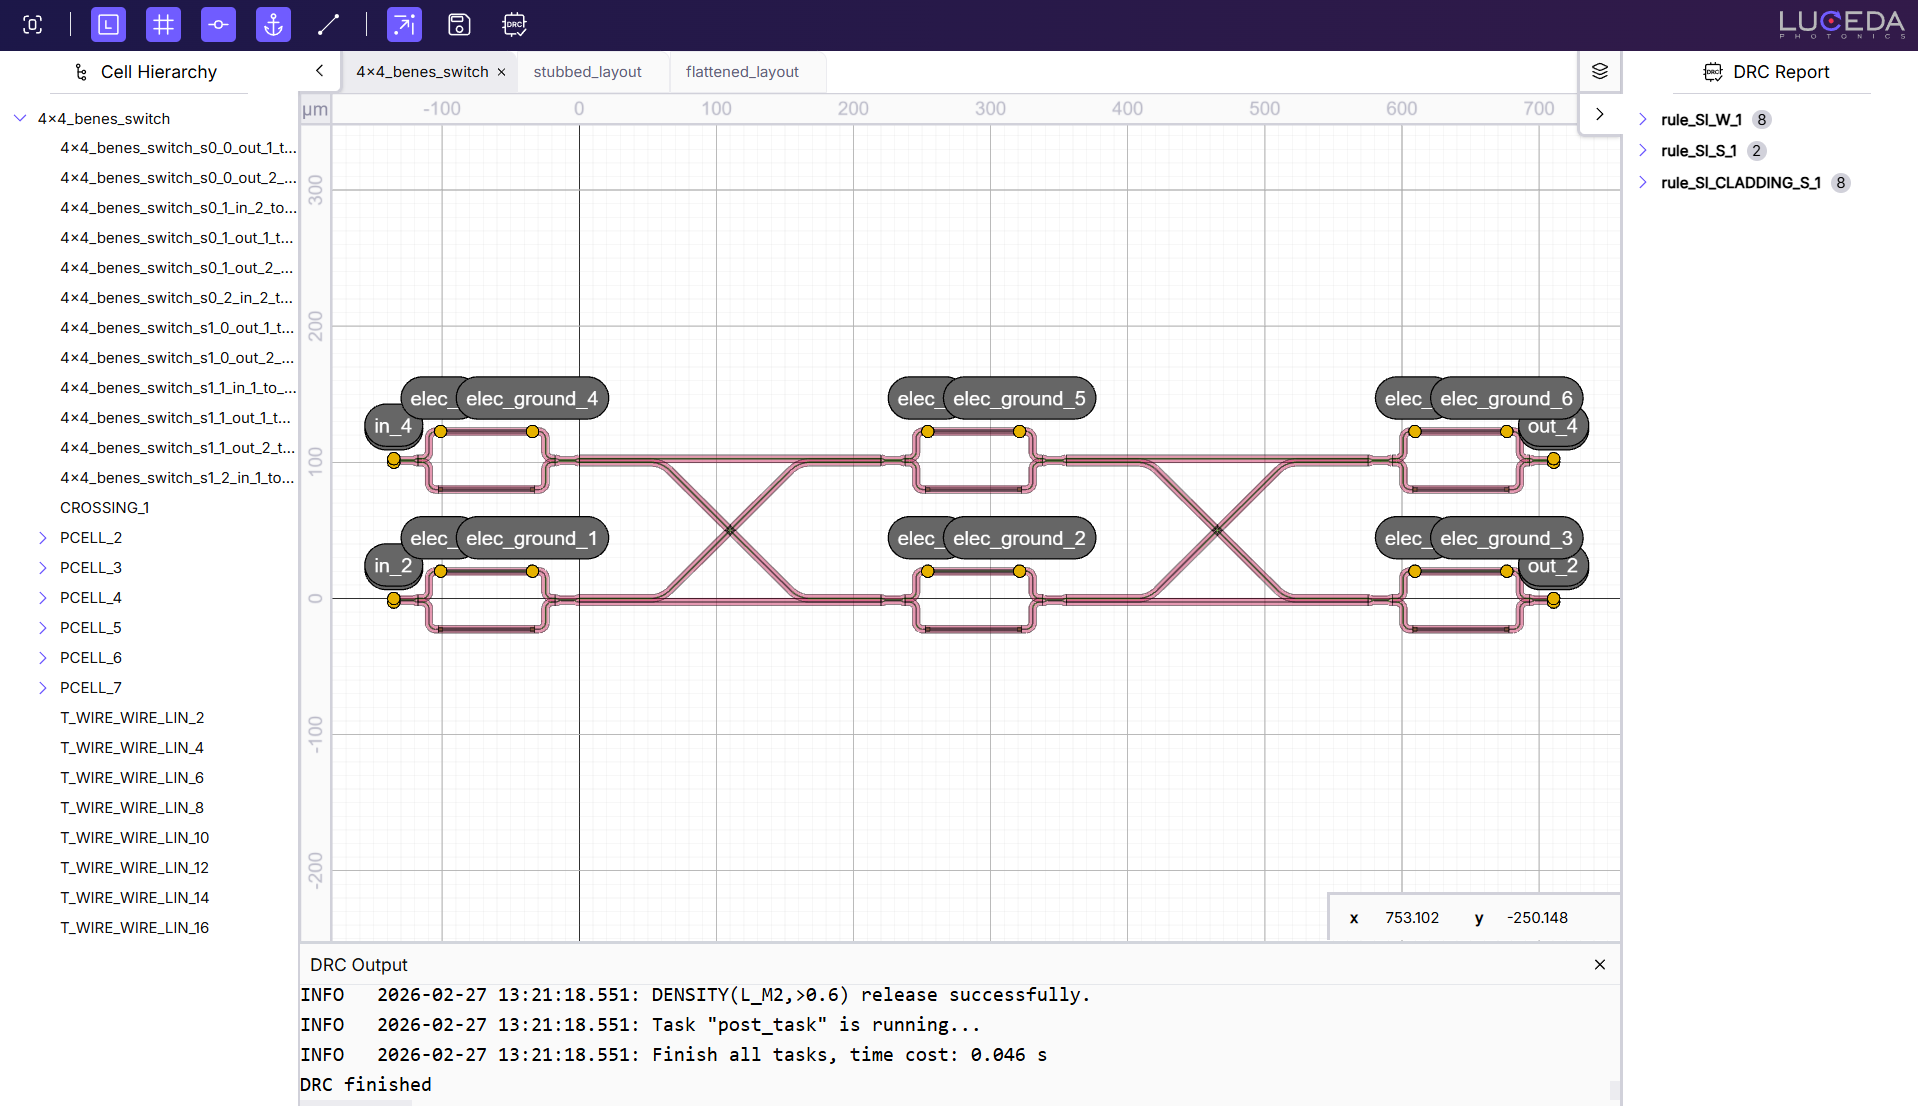Collapse the Cell Hierarchy panel arrow
The image size is (1918, 1106).
(x=319, y=71)
